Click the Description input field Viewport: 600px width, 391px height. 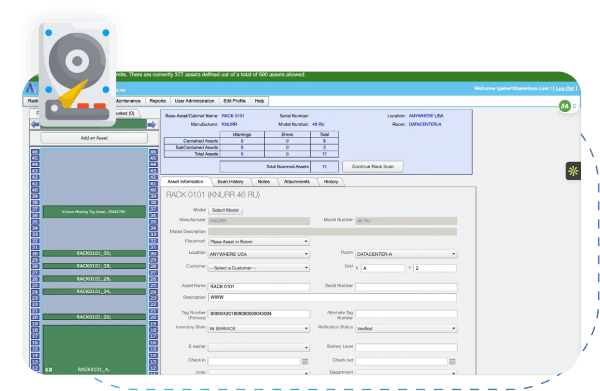pyautogui.click(x=332, y=297)
